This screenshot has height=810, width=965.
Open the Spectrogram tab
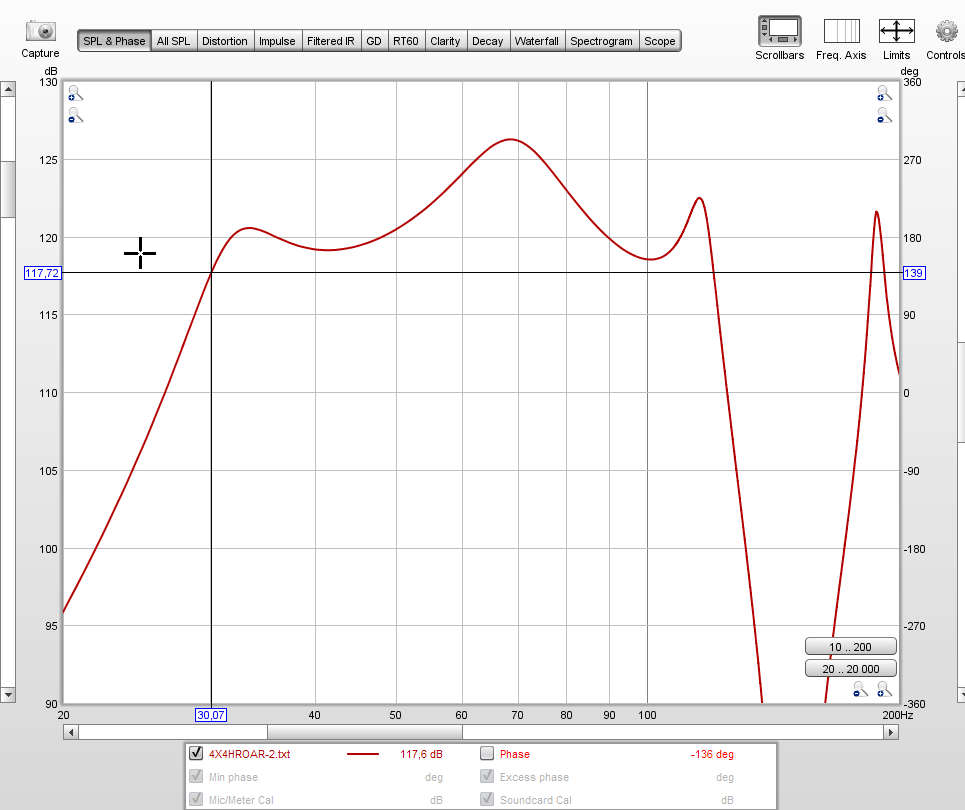coord(601,41)
